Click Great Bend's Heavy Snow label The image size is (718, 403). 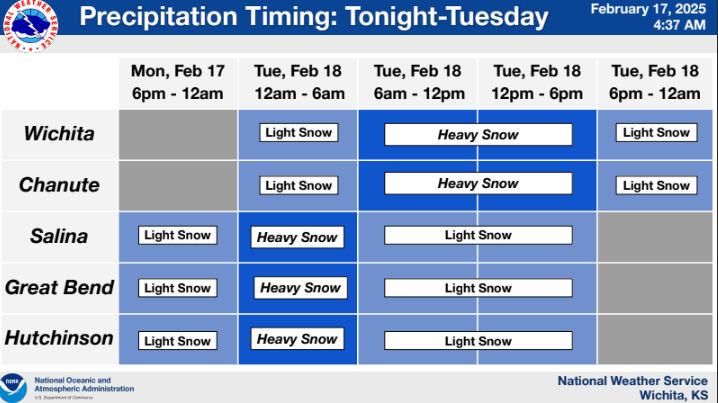click(x=300, y=288)
